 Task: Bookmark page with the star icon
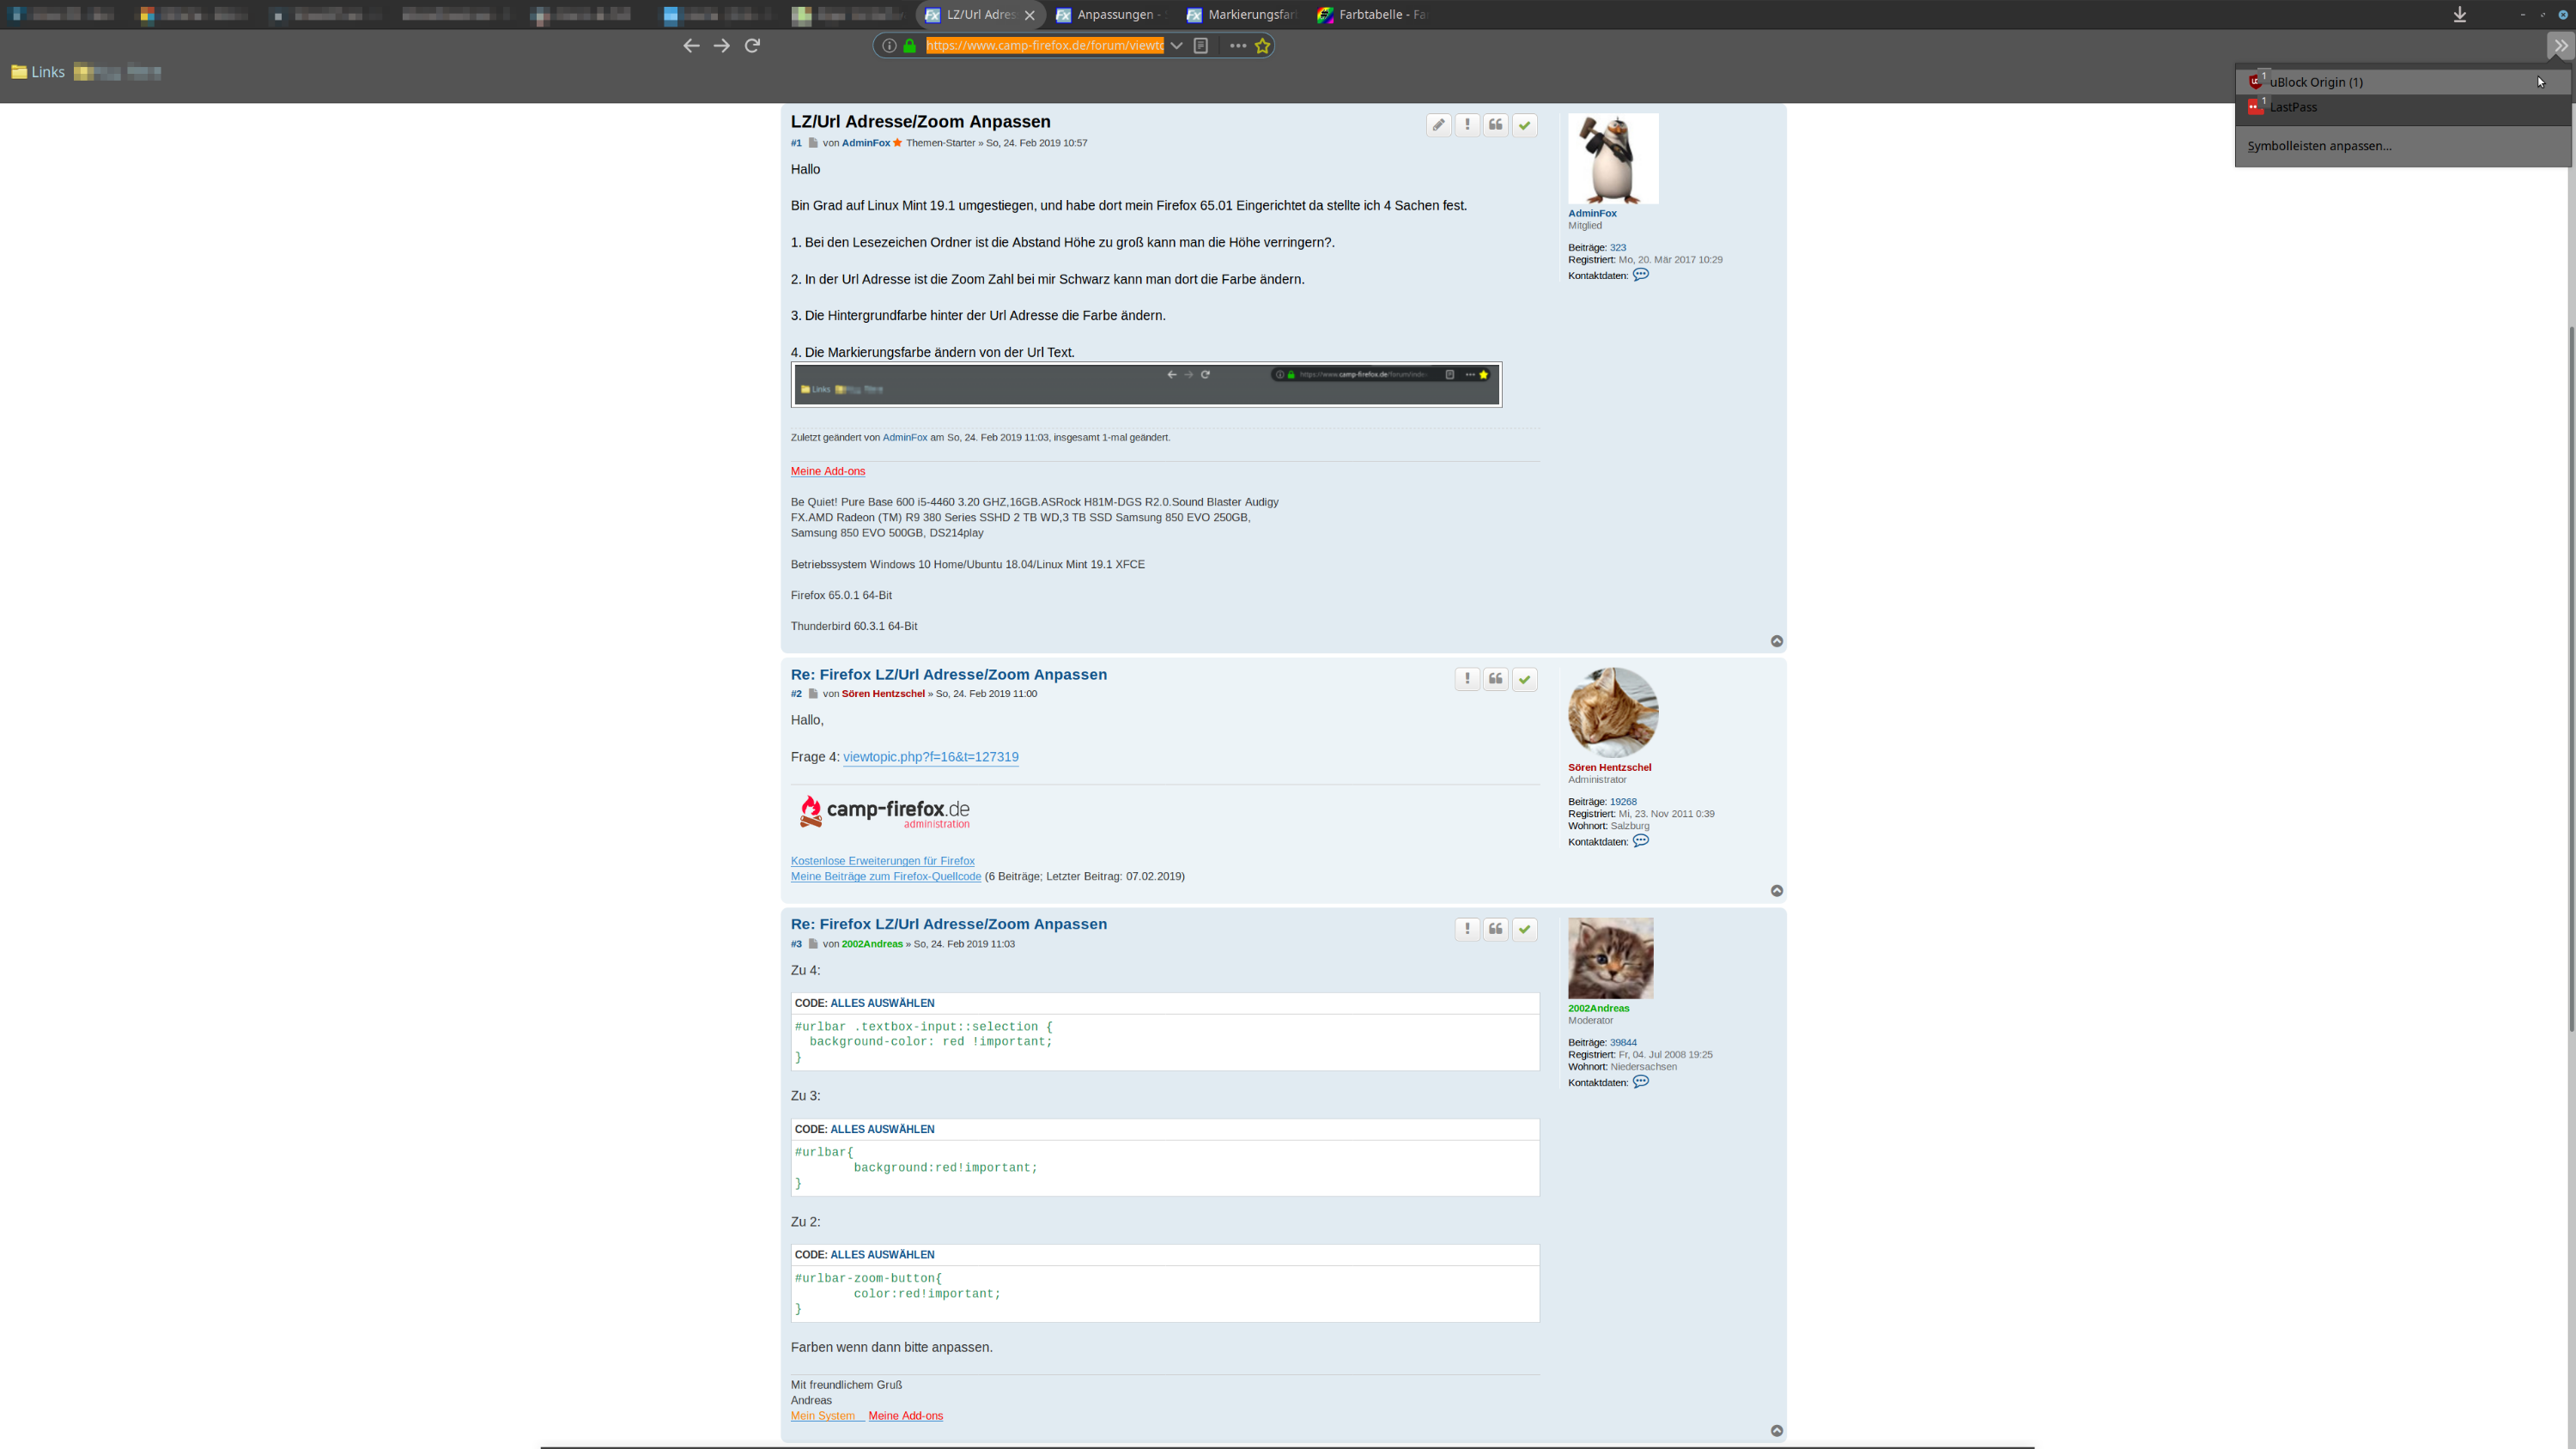coord(1262,45)
